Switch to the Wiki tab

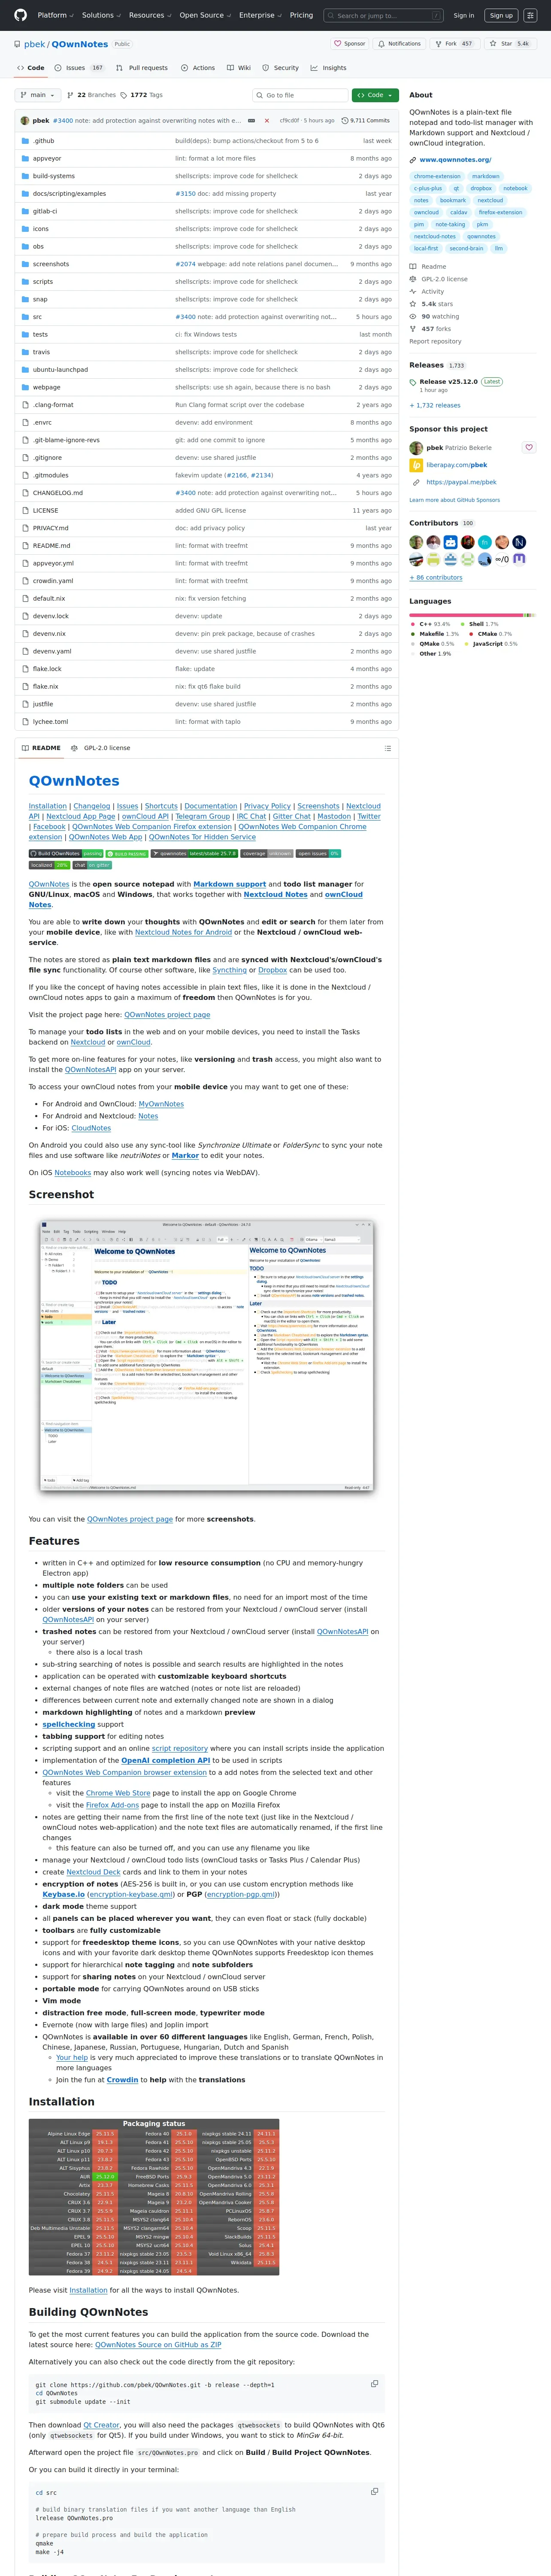coord(239,68)
